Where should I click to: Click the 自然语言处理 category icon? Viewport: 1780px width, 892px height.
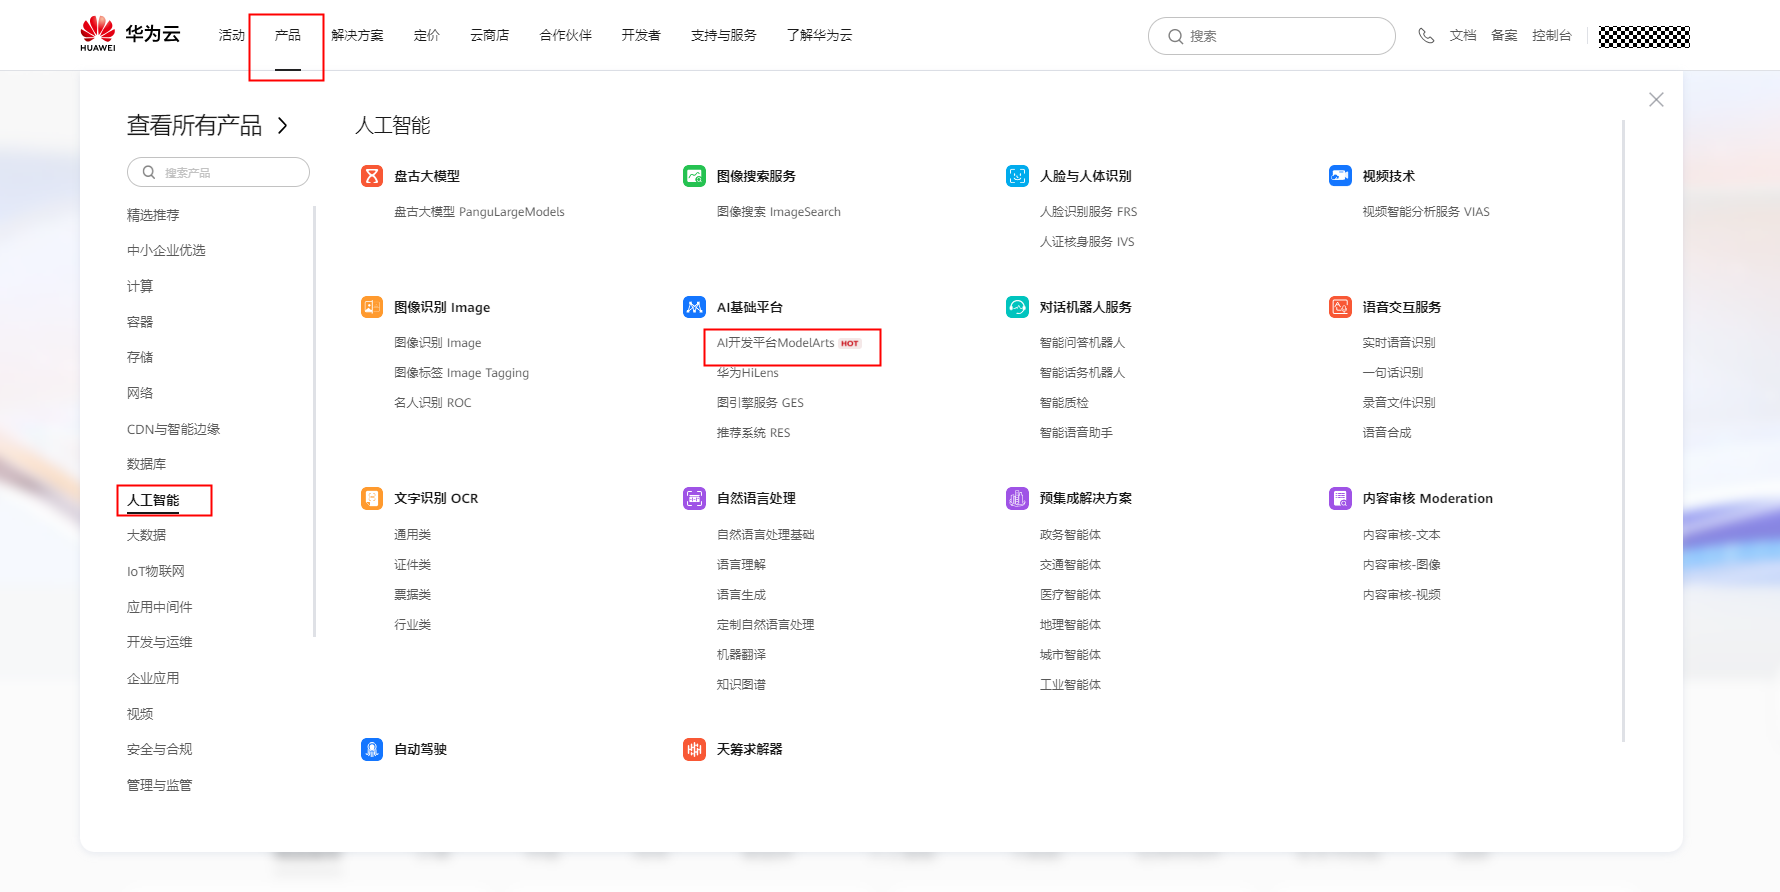[x=694, y=498]
